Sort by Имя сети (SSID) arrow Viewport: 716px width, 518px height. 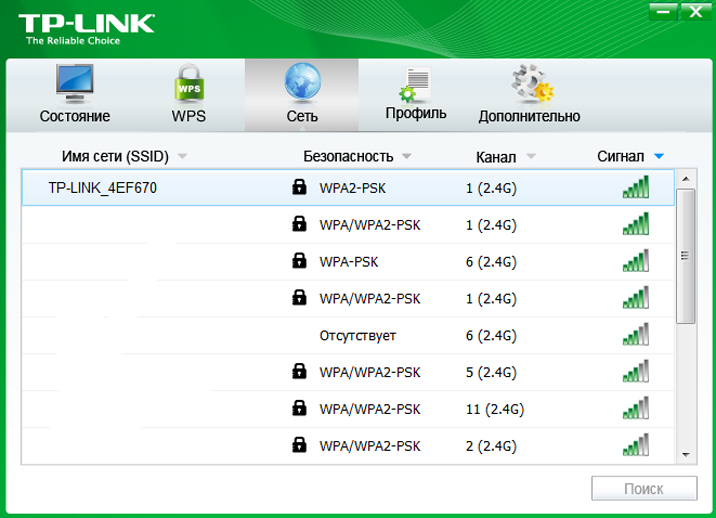tap(182, 157)
